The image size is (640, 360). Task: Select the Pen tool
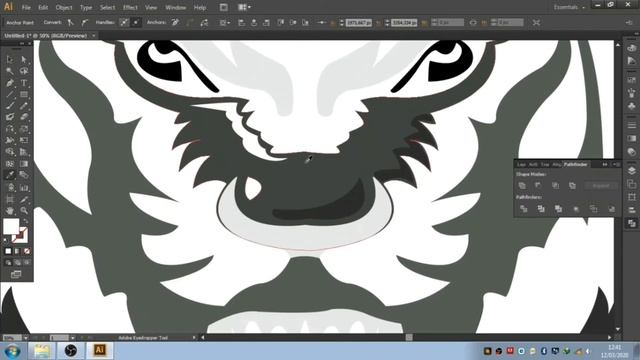pyautogui.click(x=10, y=83)
